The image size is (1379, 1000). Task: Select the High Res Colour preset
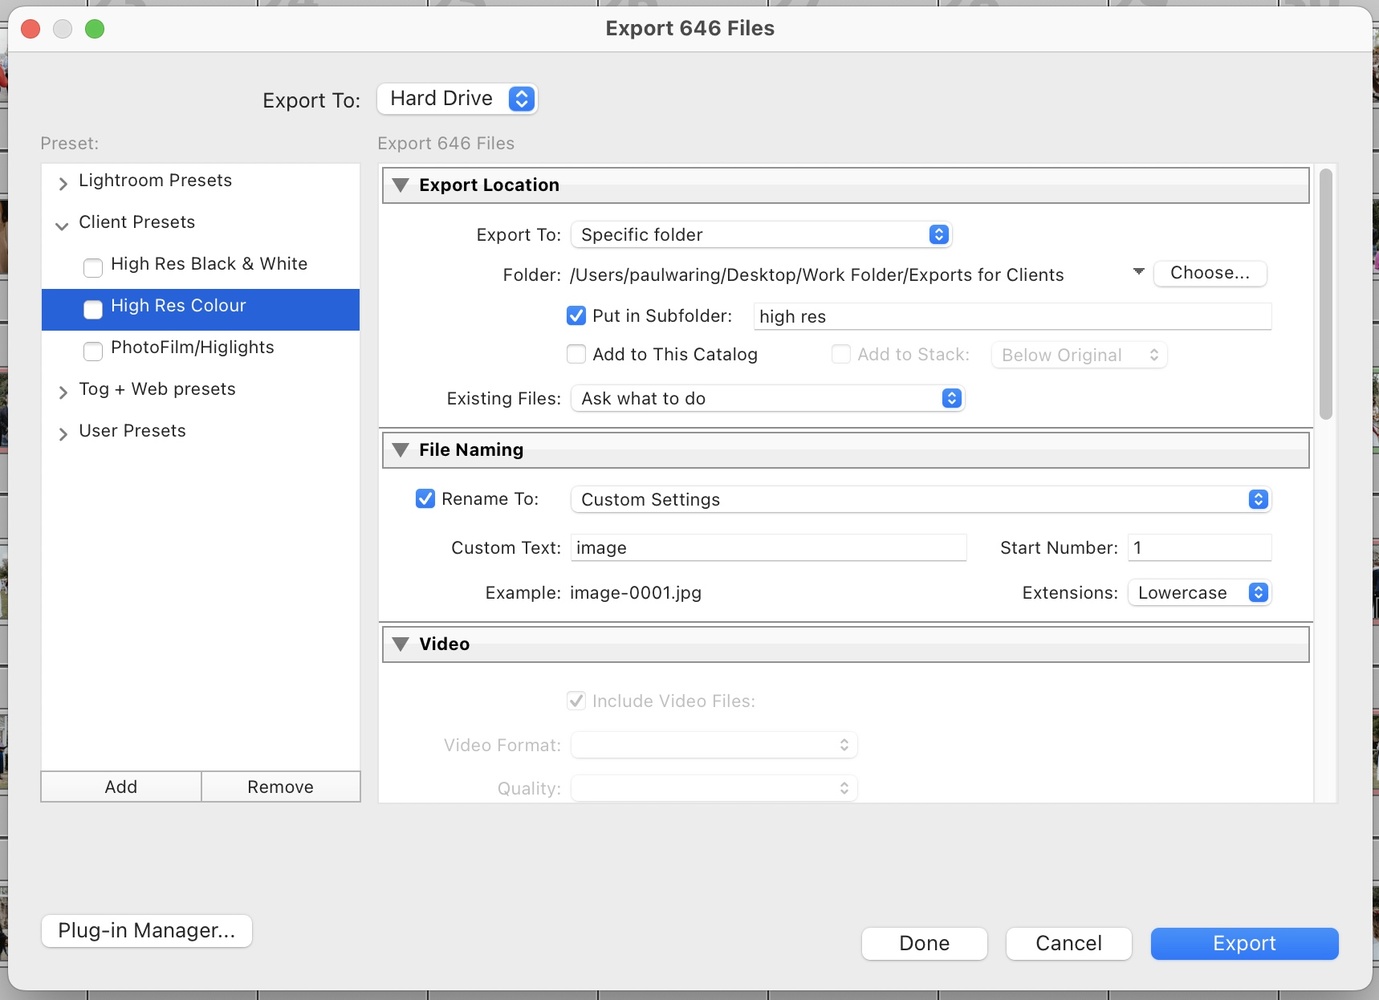[200, 310]
